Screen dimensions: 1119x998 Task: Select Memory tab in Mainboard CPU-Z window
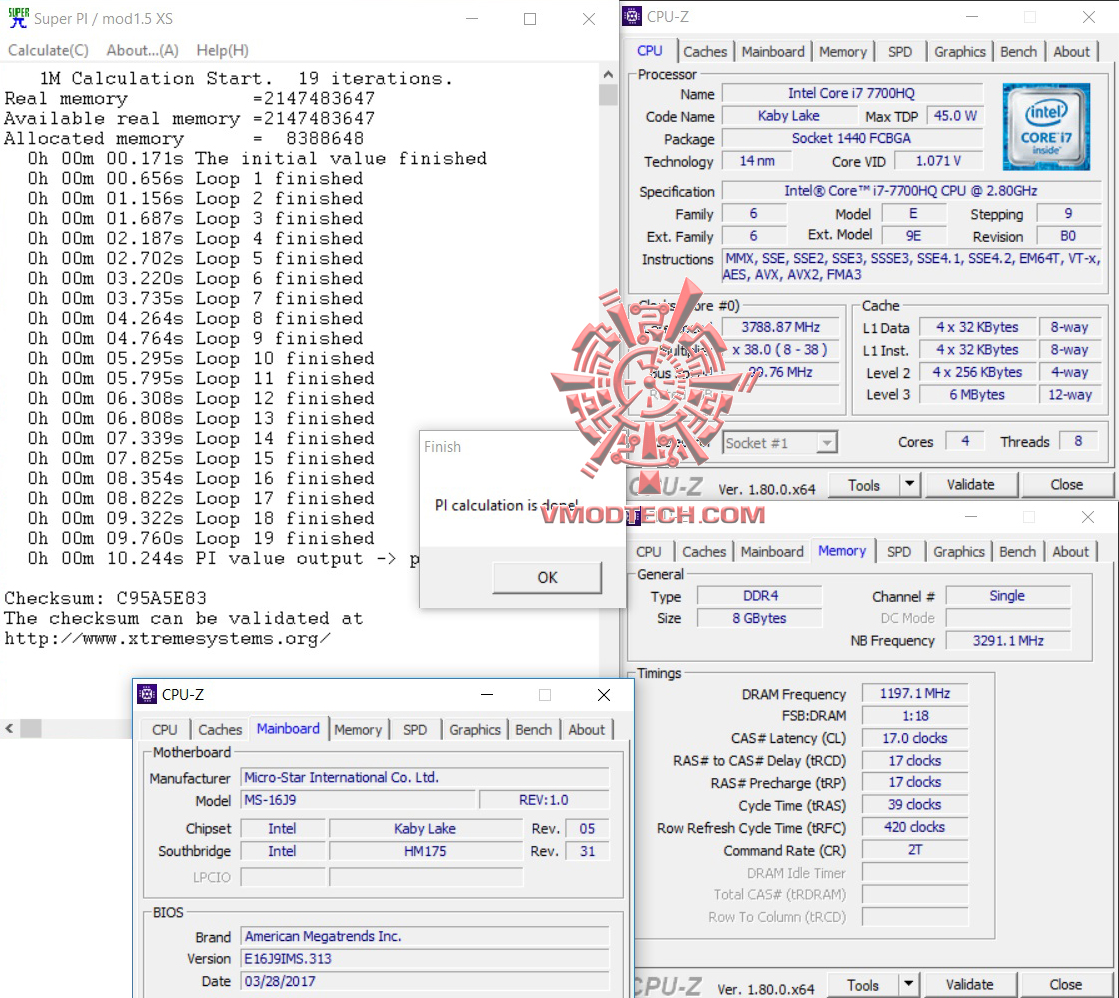click(x=358, y=730)
